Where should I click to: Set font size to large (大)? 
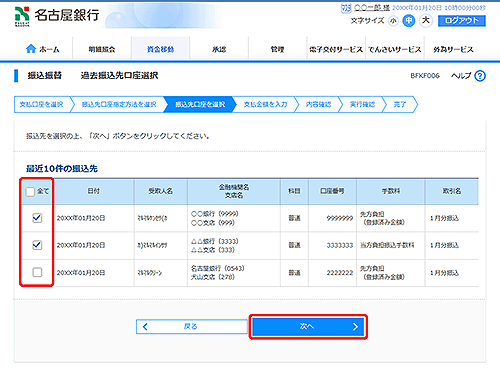coord(426,21)
